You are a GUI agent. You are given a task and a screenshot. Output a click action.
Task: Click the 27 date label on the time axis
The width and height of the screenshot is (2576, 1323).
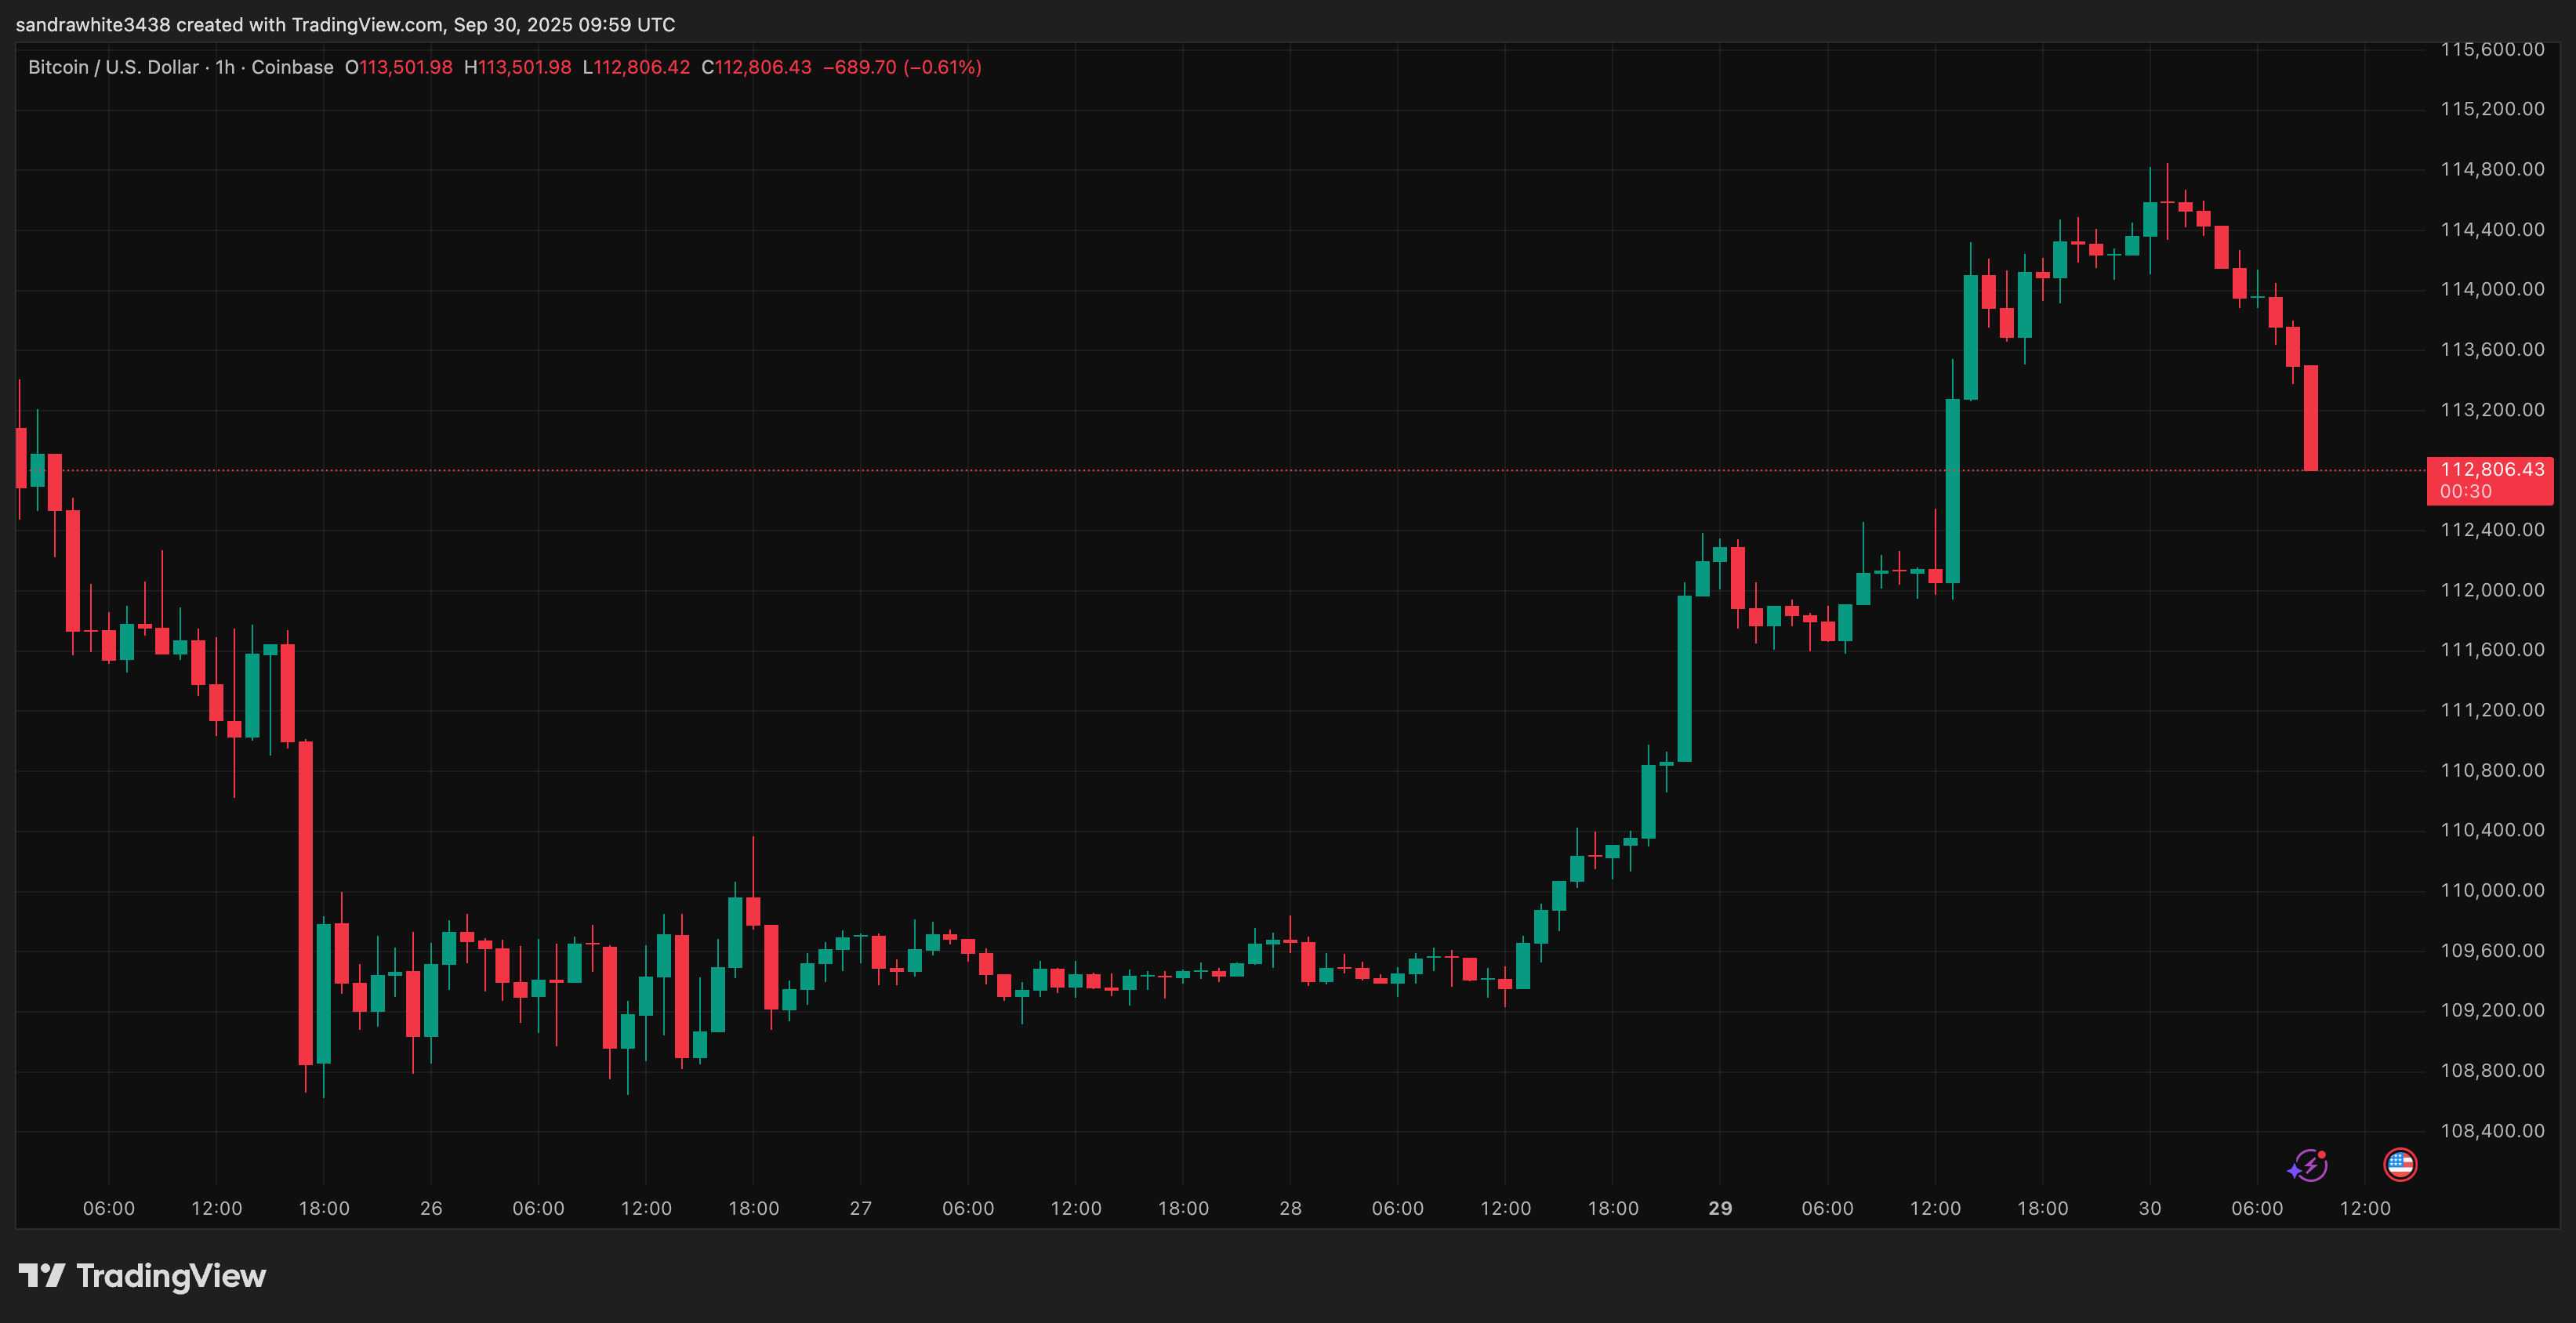coord(860,1208)
